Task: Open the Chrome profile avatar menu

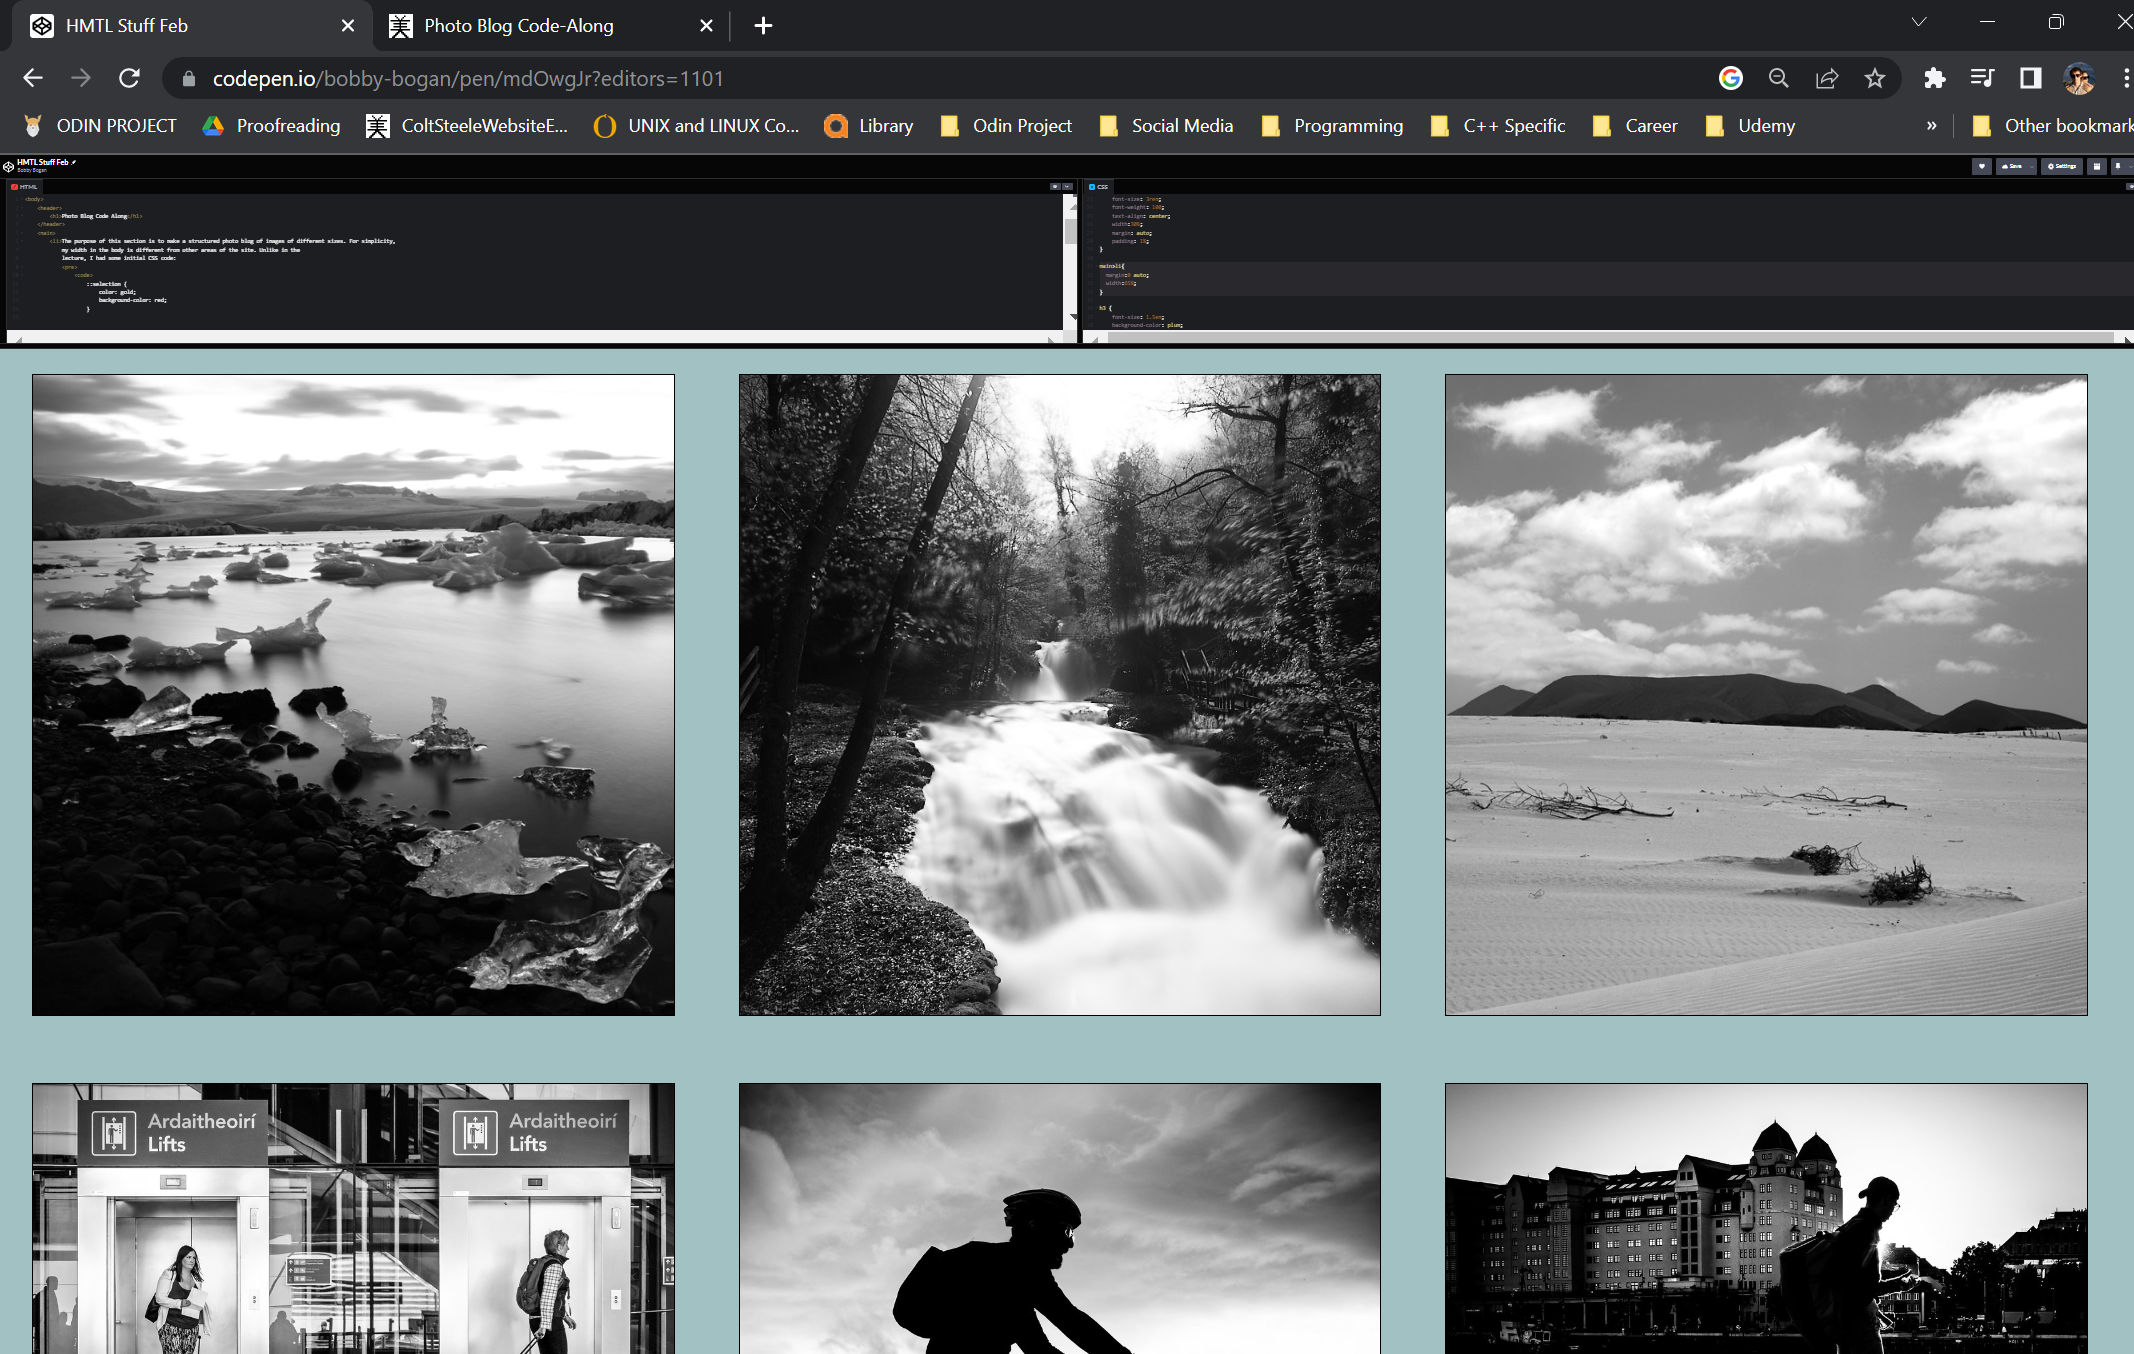Action: pos(2079,78)
